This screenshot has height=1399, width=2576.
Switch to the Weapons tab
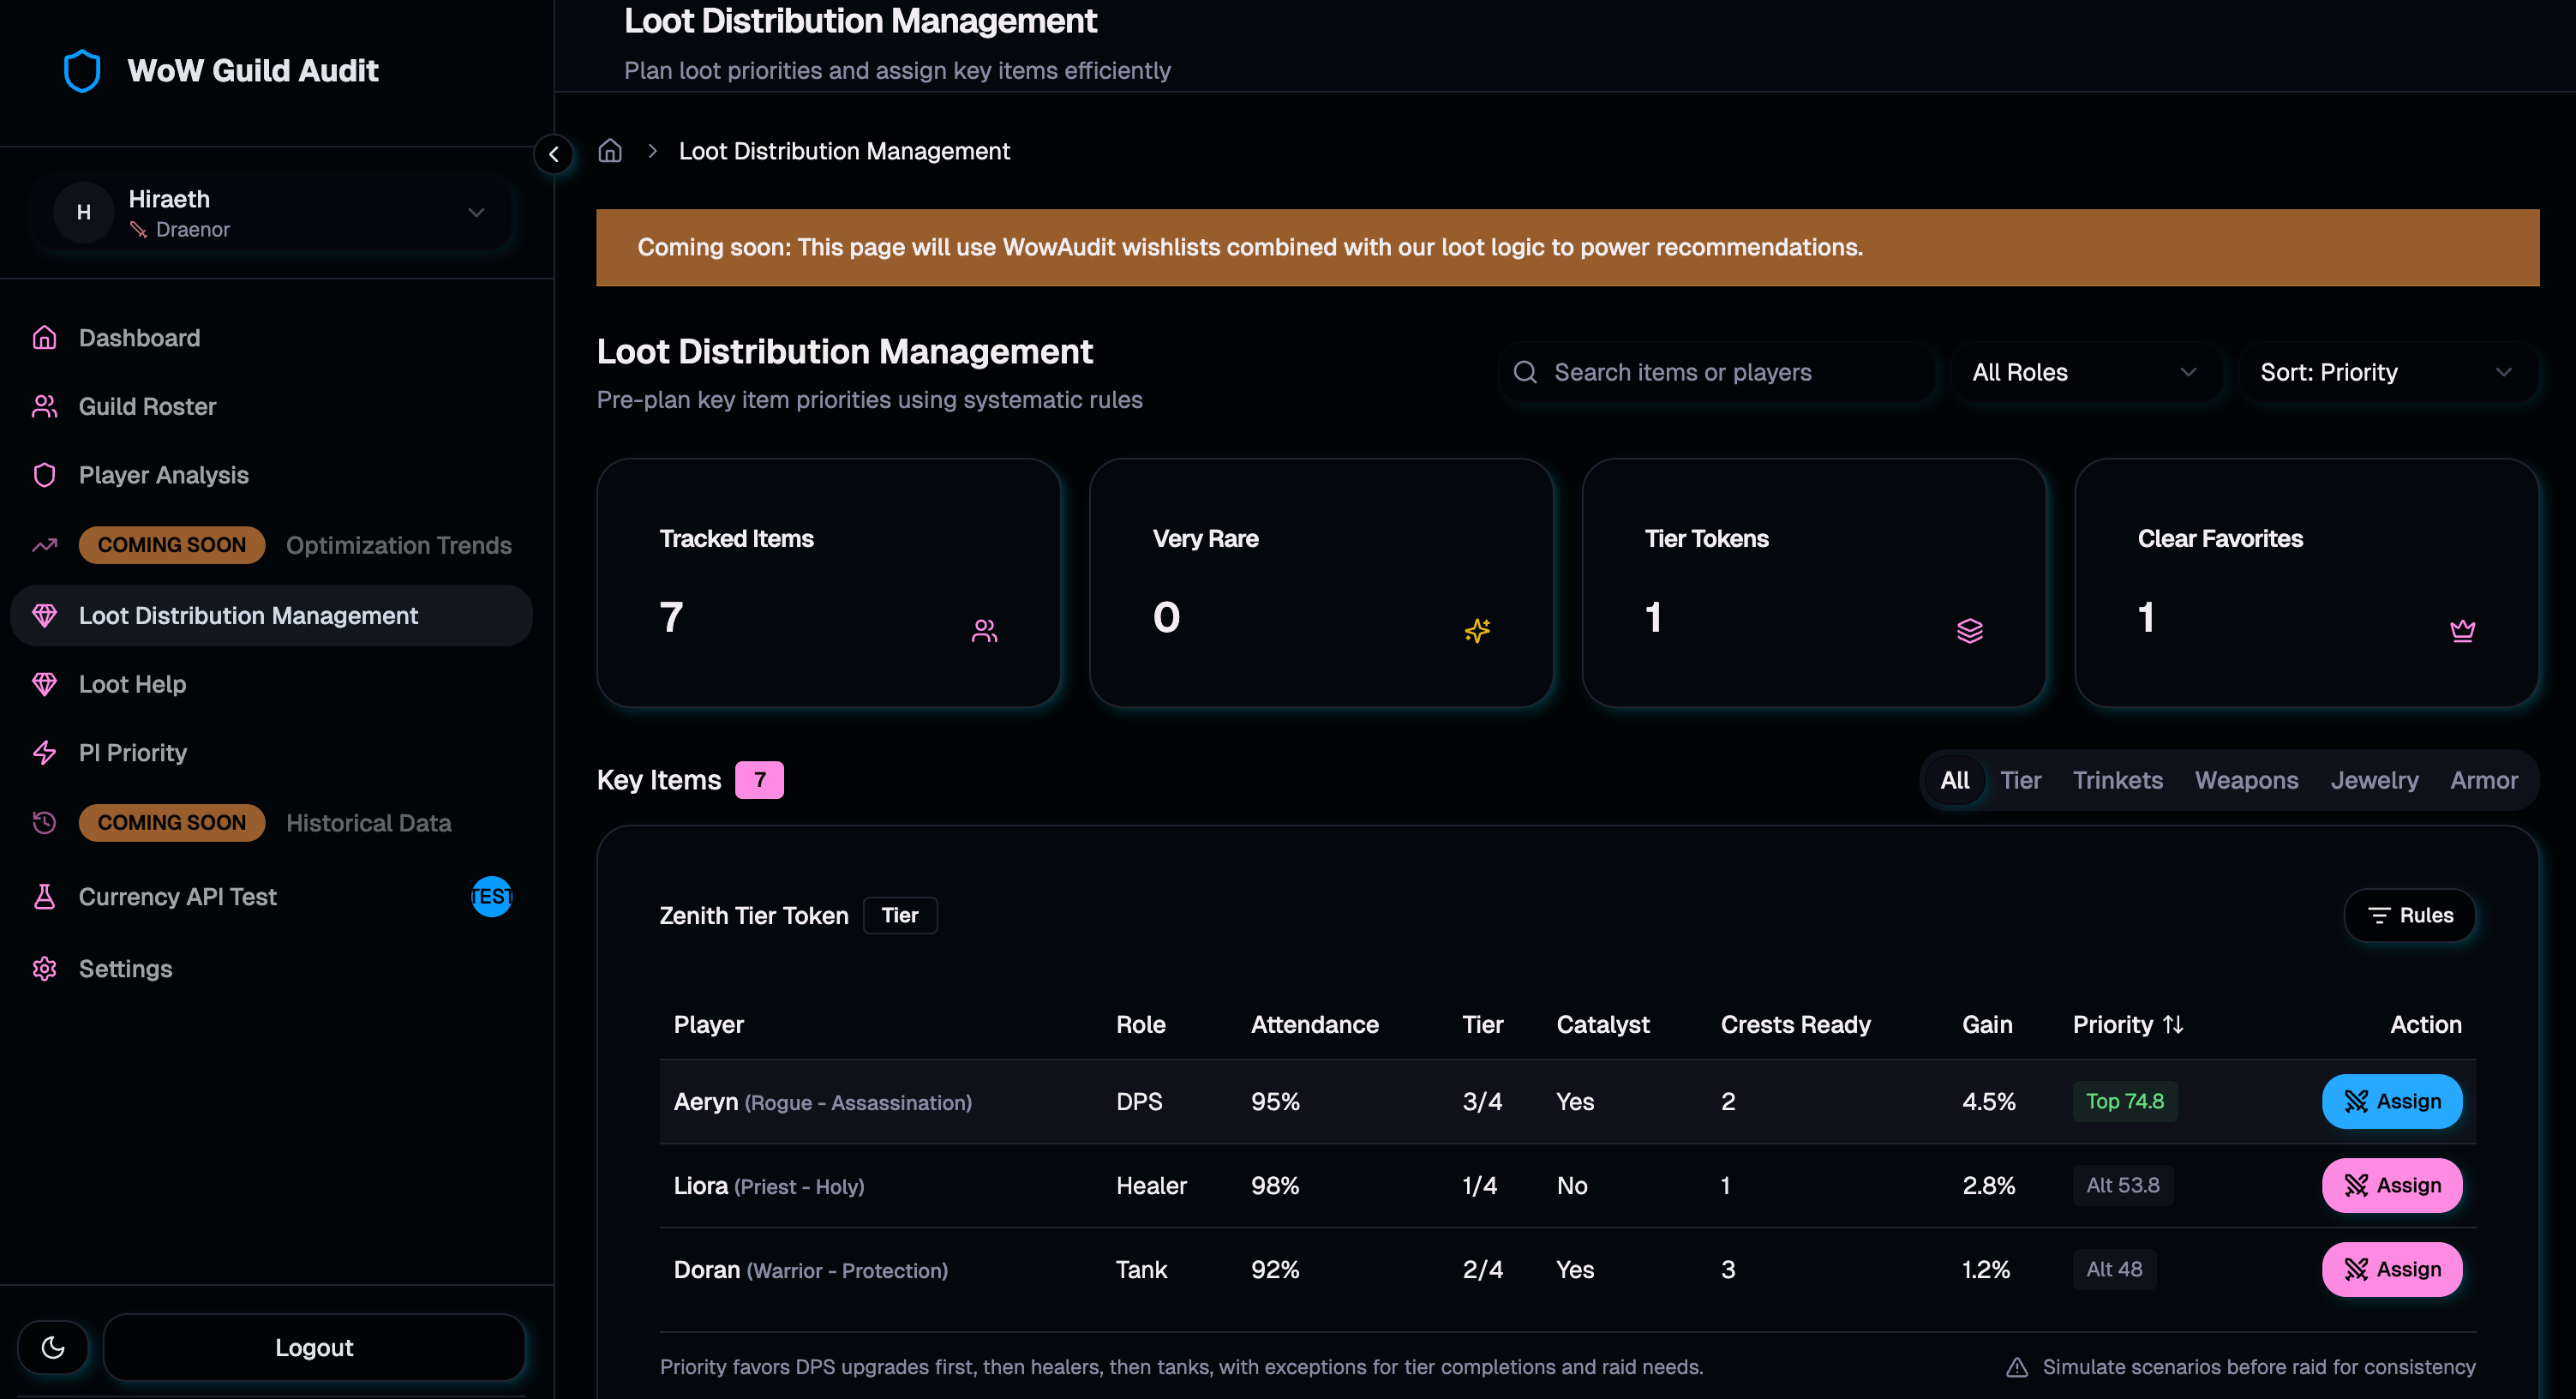point(2245,780)
